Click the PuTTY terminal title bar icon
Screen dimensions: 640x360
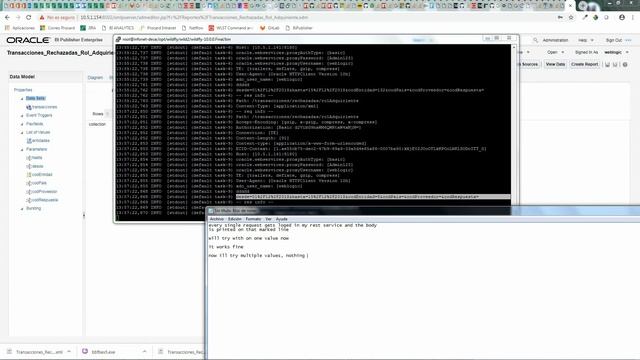pos(118,40)
